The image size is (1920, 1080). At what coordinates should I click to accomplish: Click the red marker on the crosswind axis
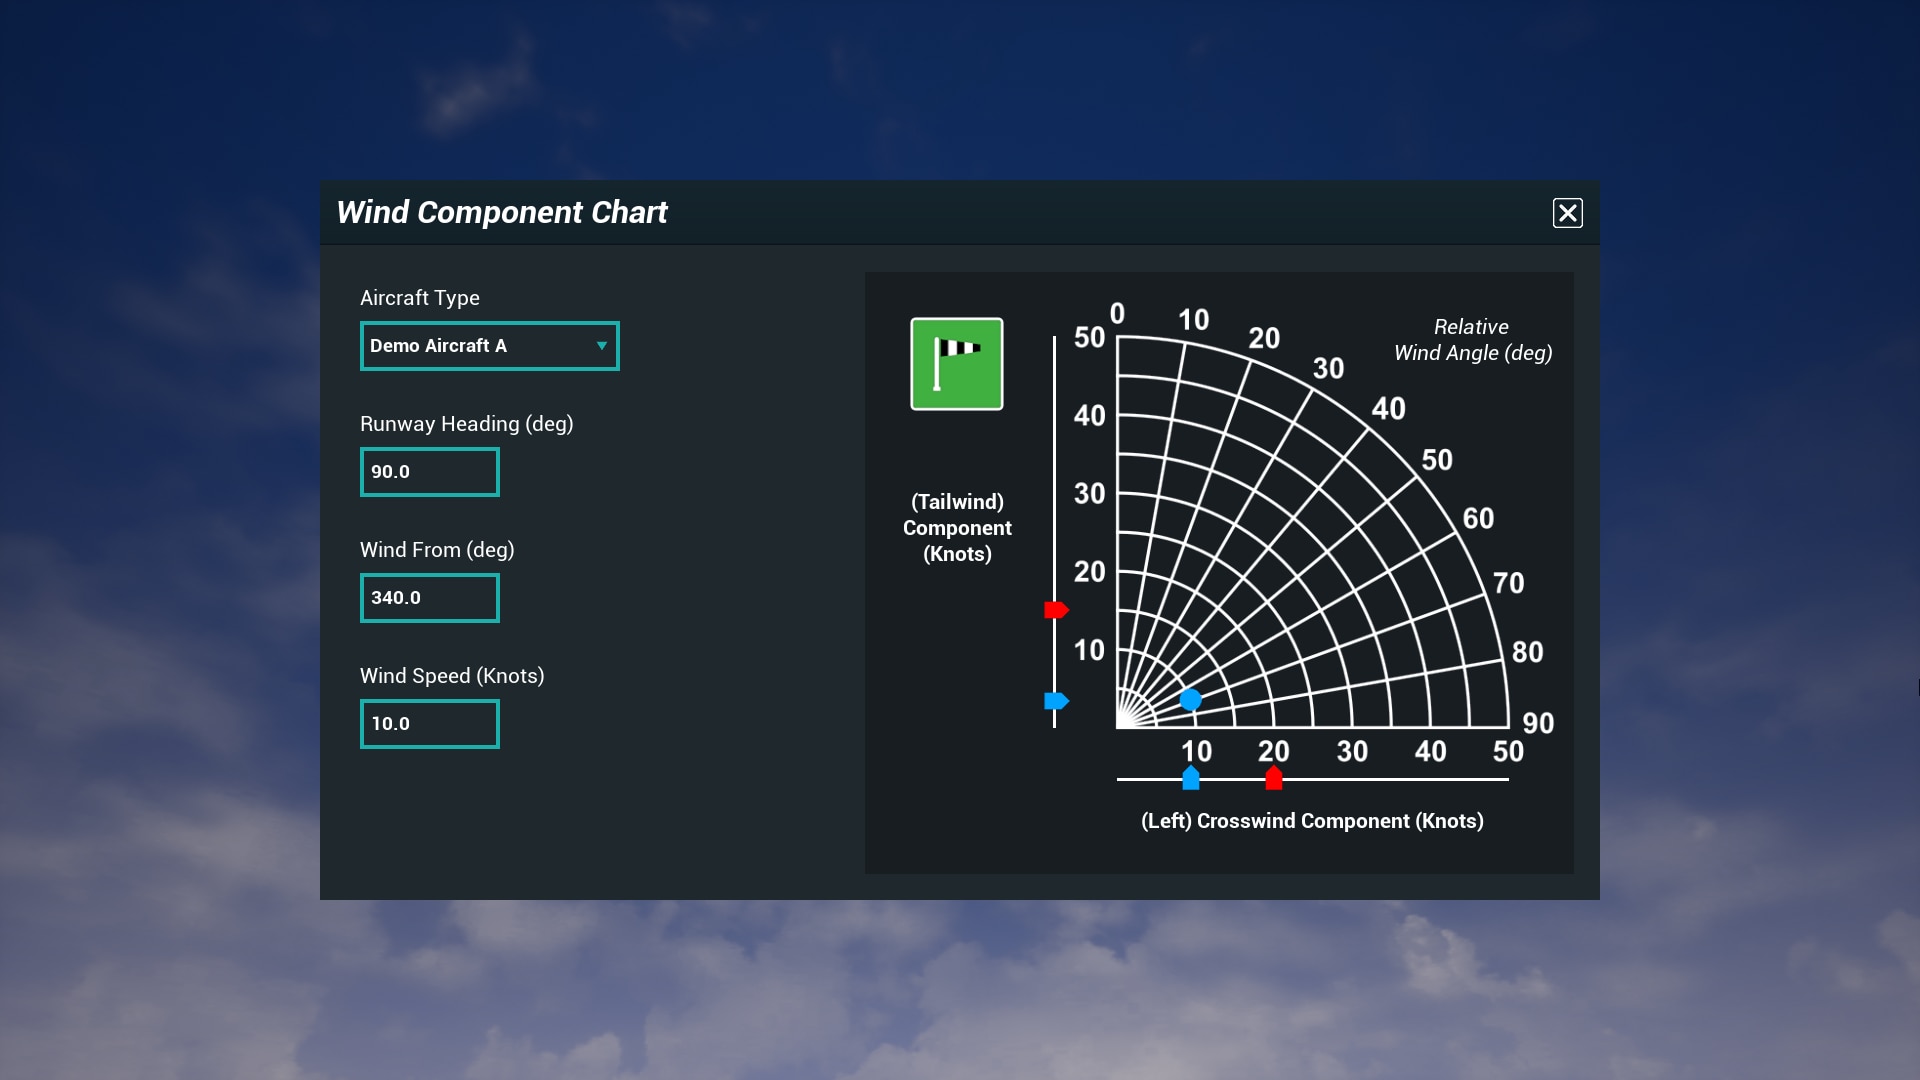click(1274, 778)
